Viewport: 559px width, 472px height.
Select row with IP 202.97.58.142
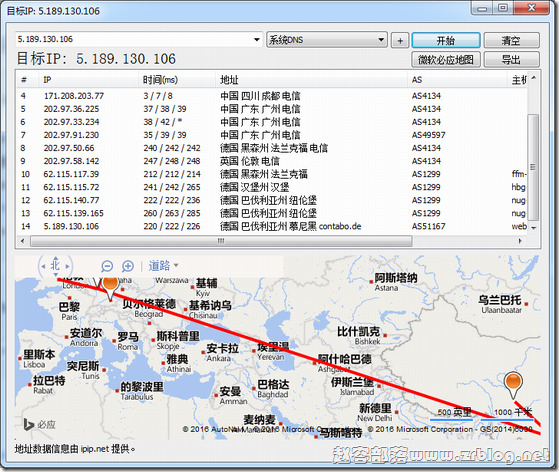click(272, 161)
